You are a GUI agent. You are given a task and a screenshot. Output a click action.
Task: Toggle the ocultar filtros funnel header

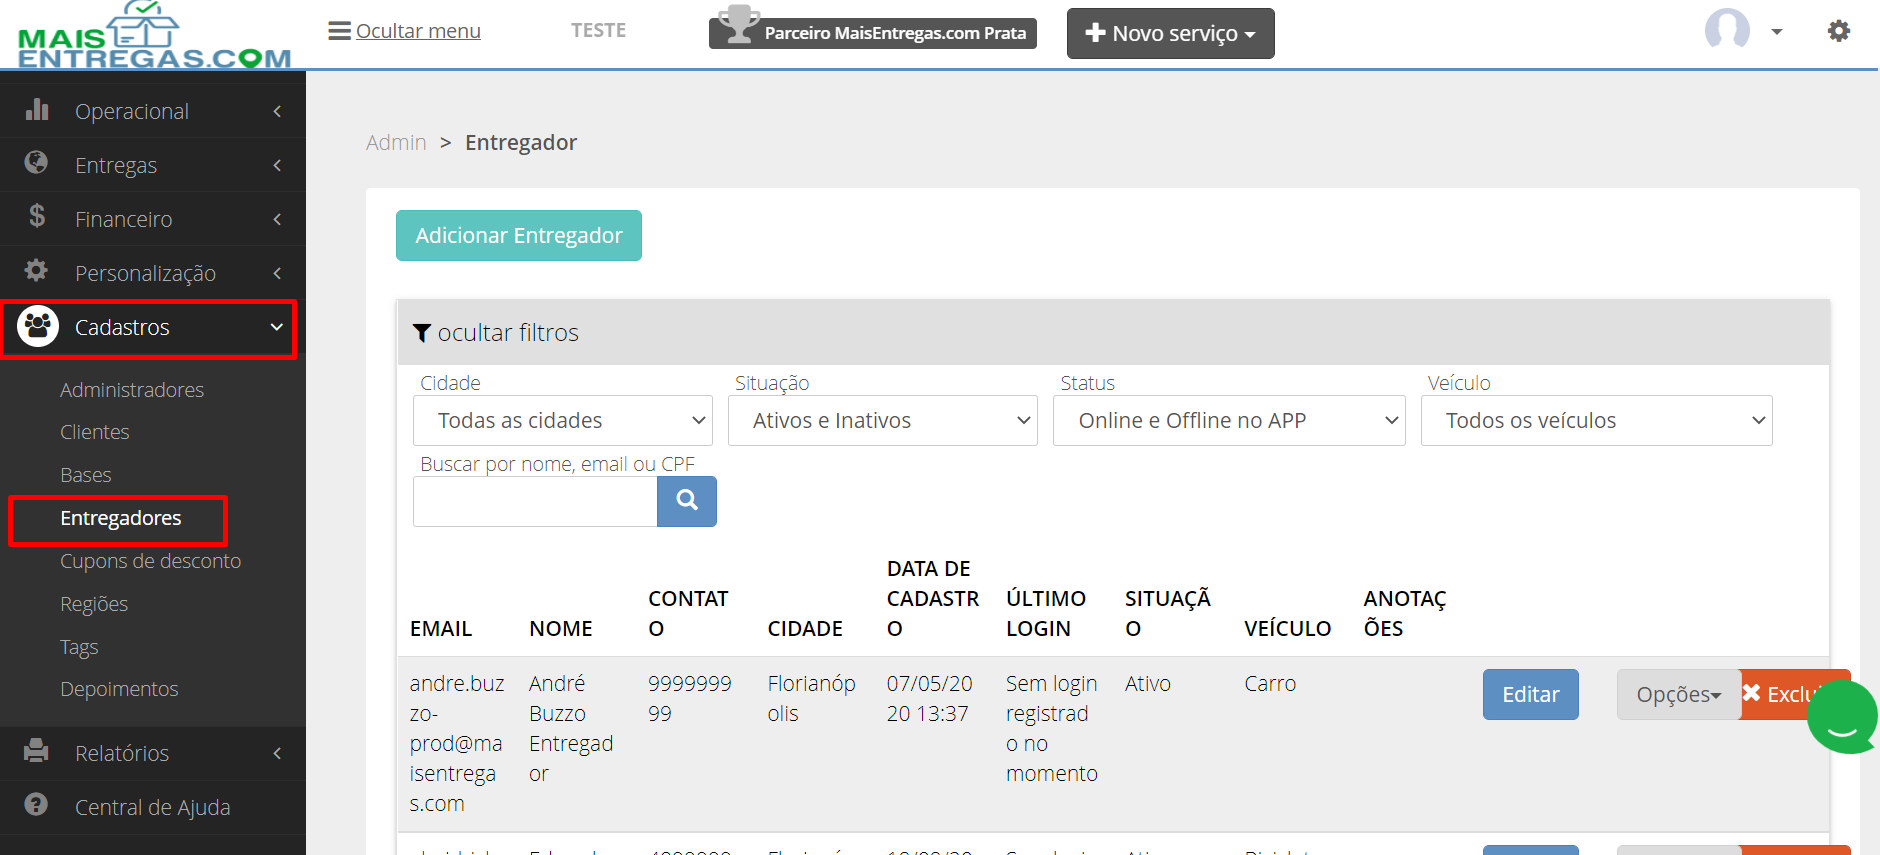[496, 333]
